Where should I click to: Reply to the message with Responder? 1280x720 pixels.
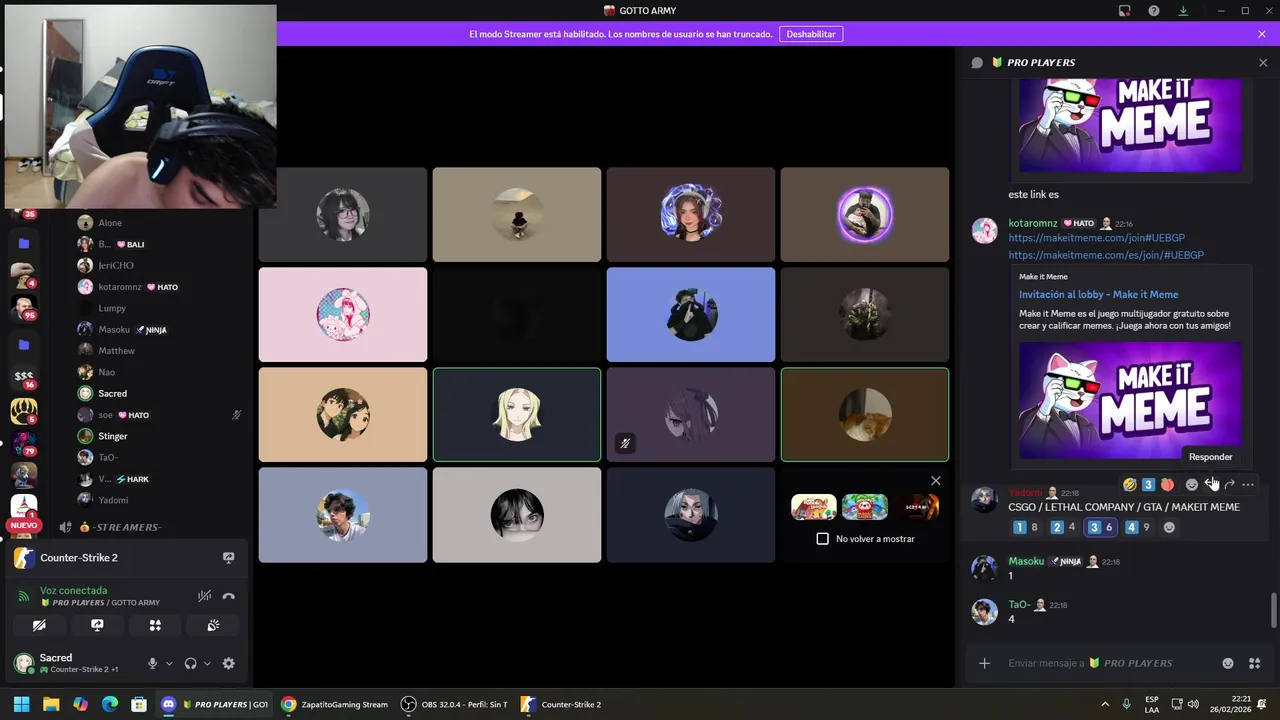(1211, 484)
